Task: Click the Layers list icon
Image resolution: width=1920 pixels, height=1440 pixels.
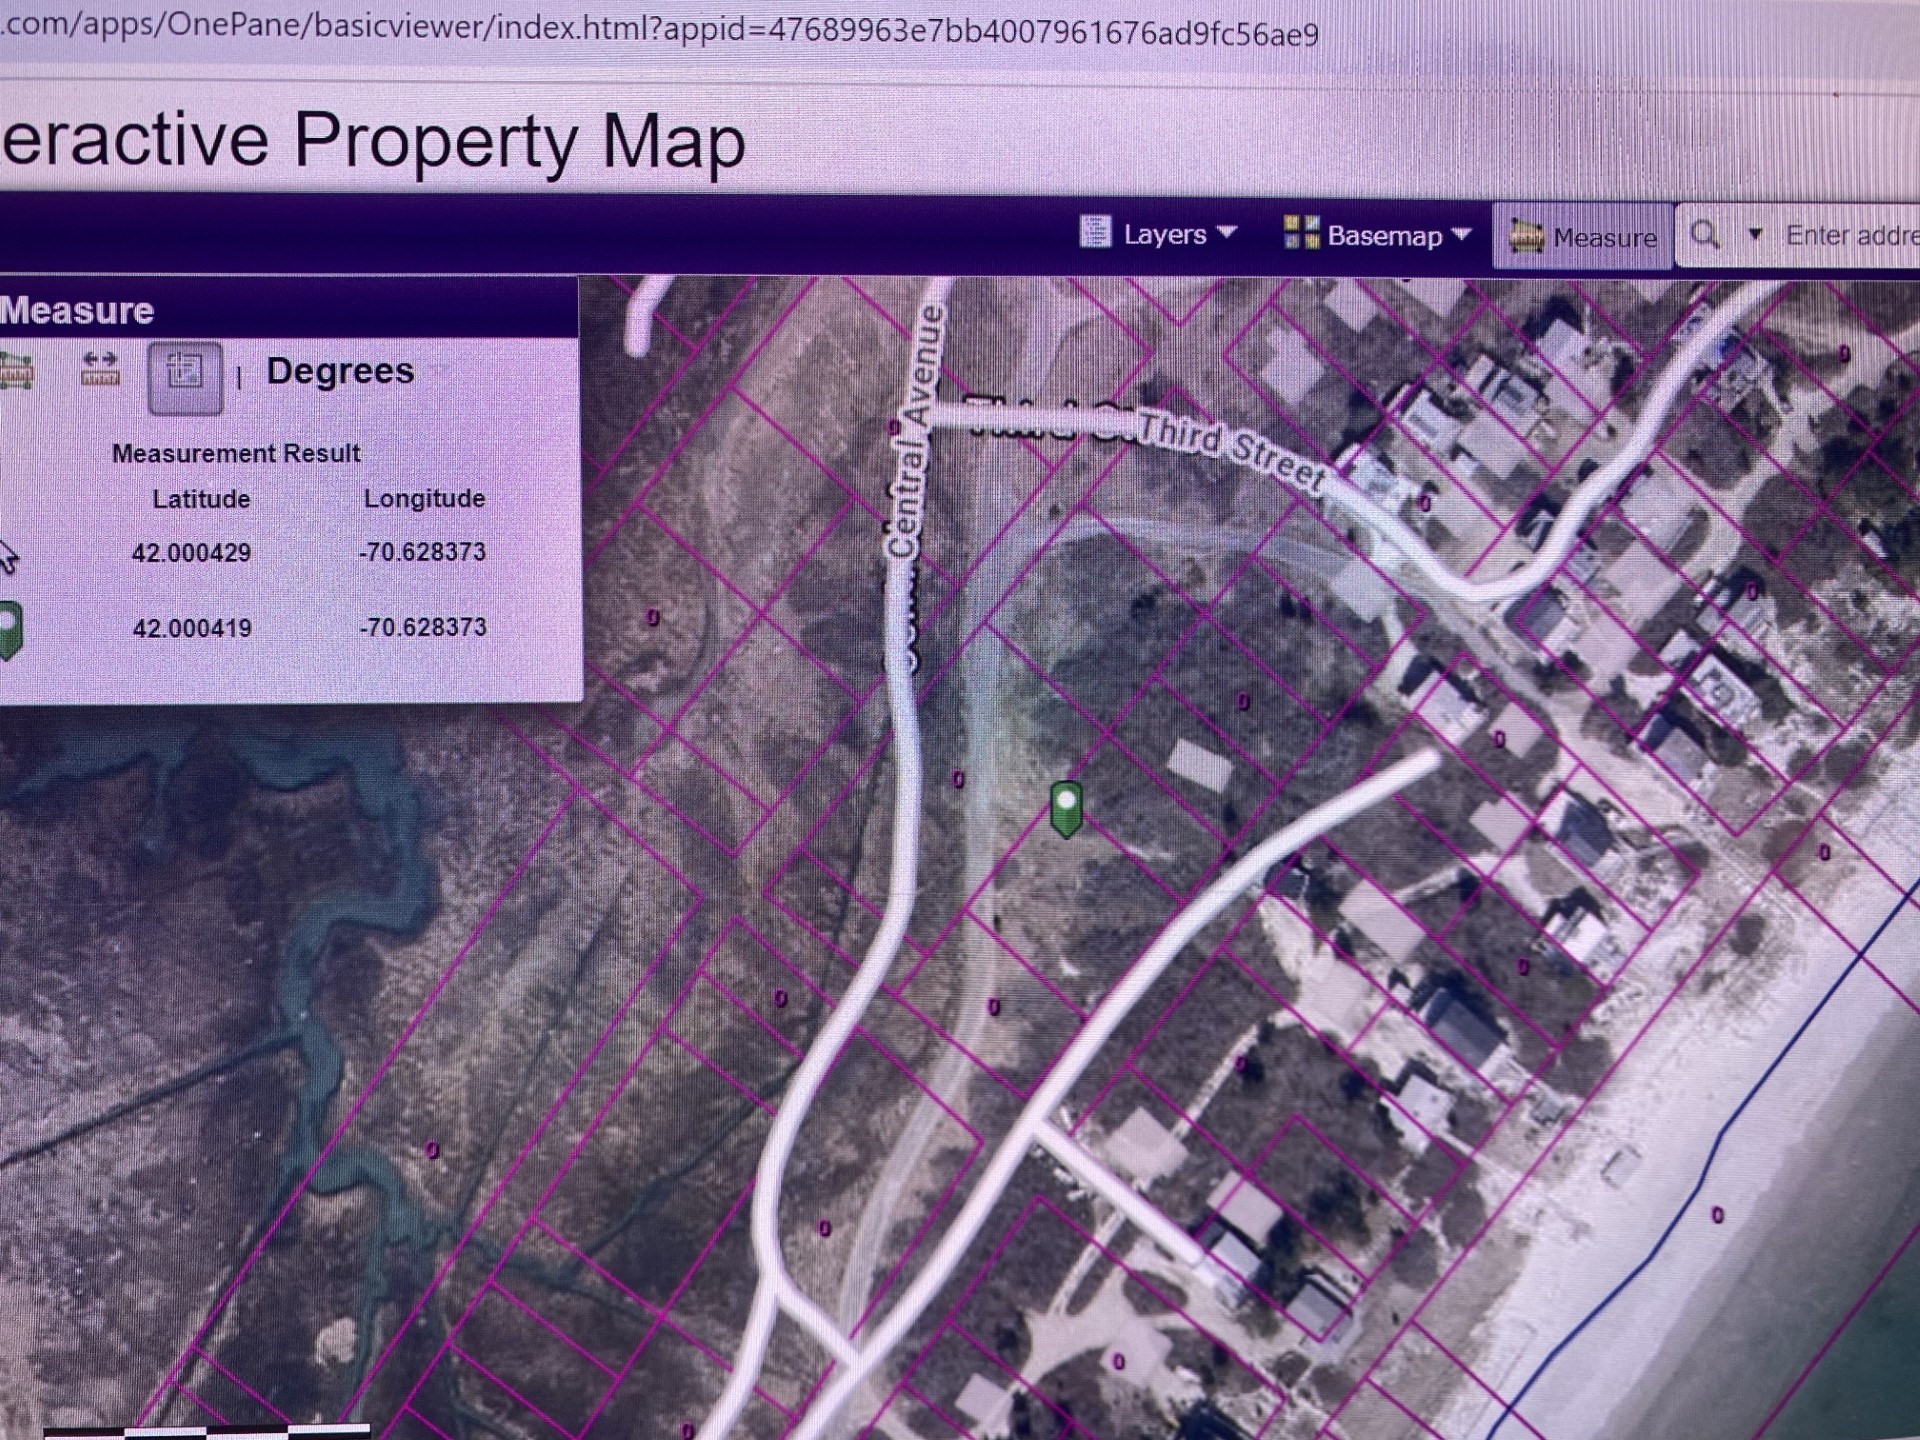Action: pyautogui.click(x=1095, y=232)
